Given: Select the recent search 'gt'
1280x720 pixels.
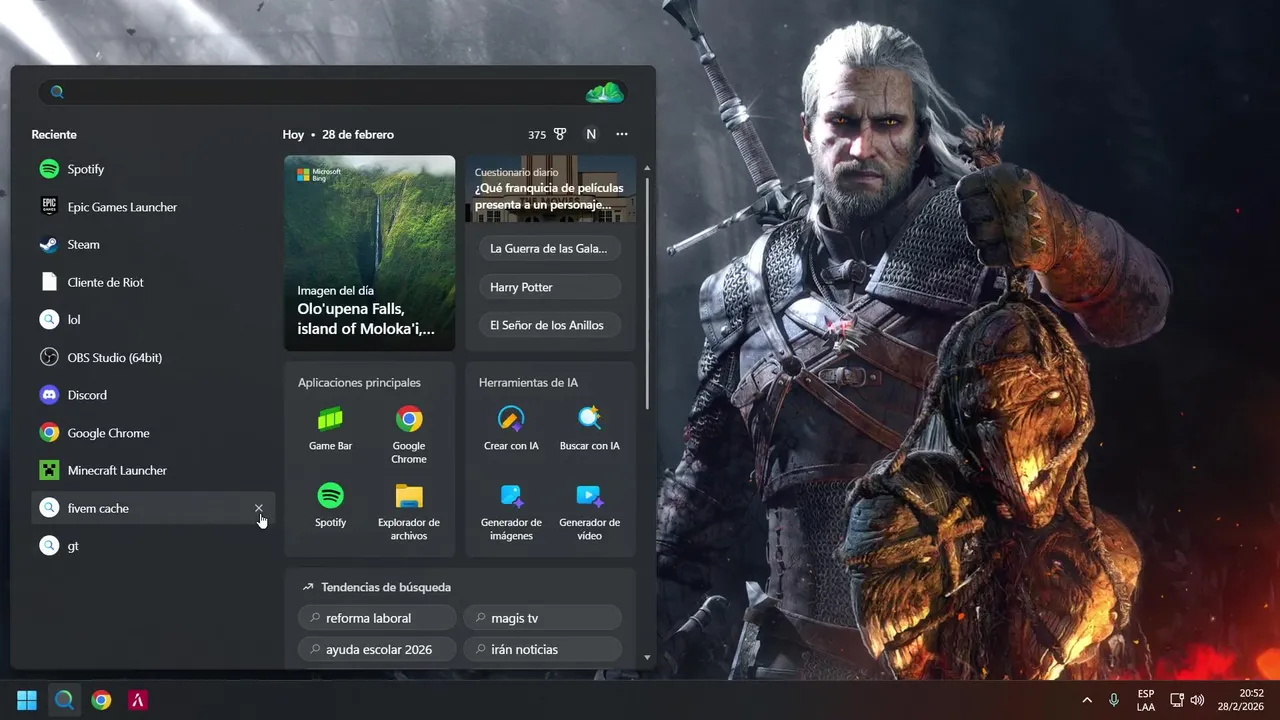Looking at the screenshot, I should tap(153, 546).
